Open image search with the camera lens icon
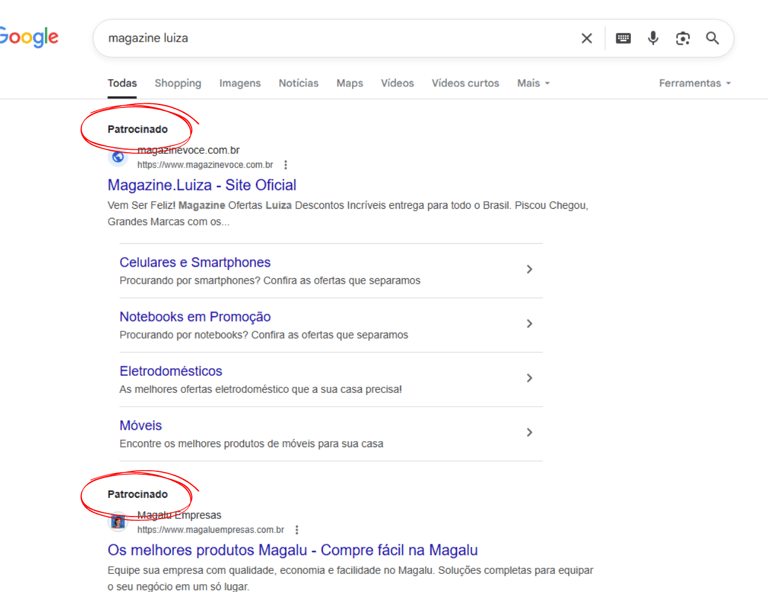Screen dimensions: 768x592 tap(683, 38)
